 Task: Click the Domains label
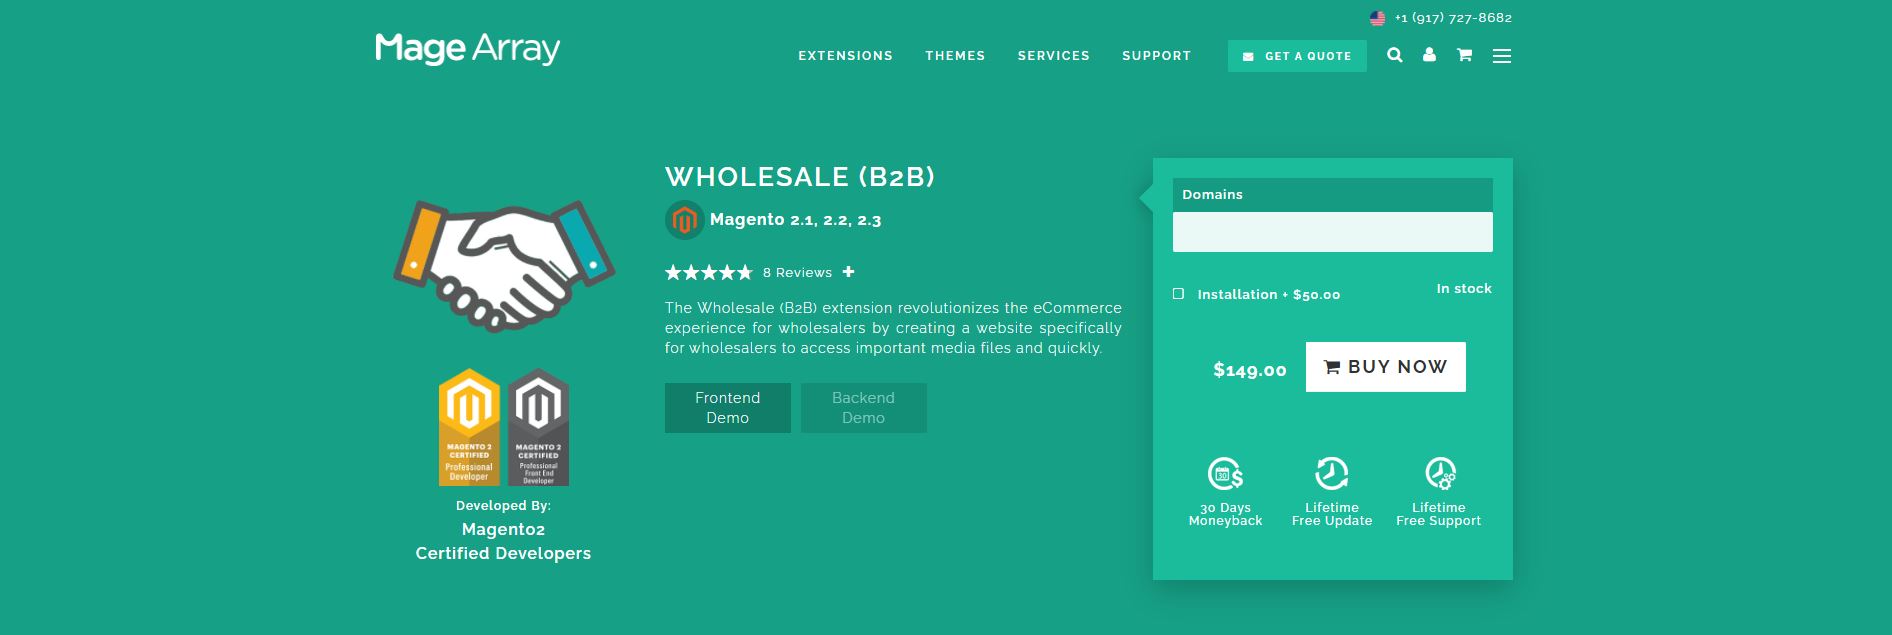(1212, 195)
